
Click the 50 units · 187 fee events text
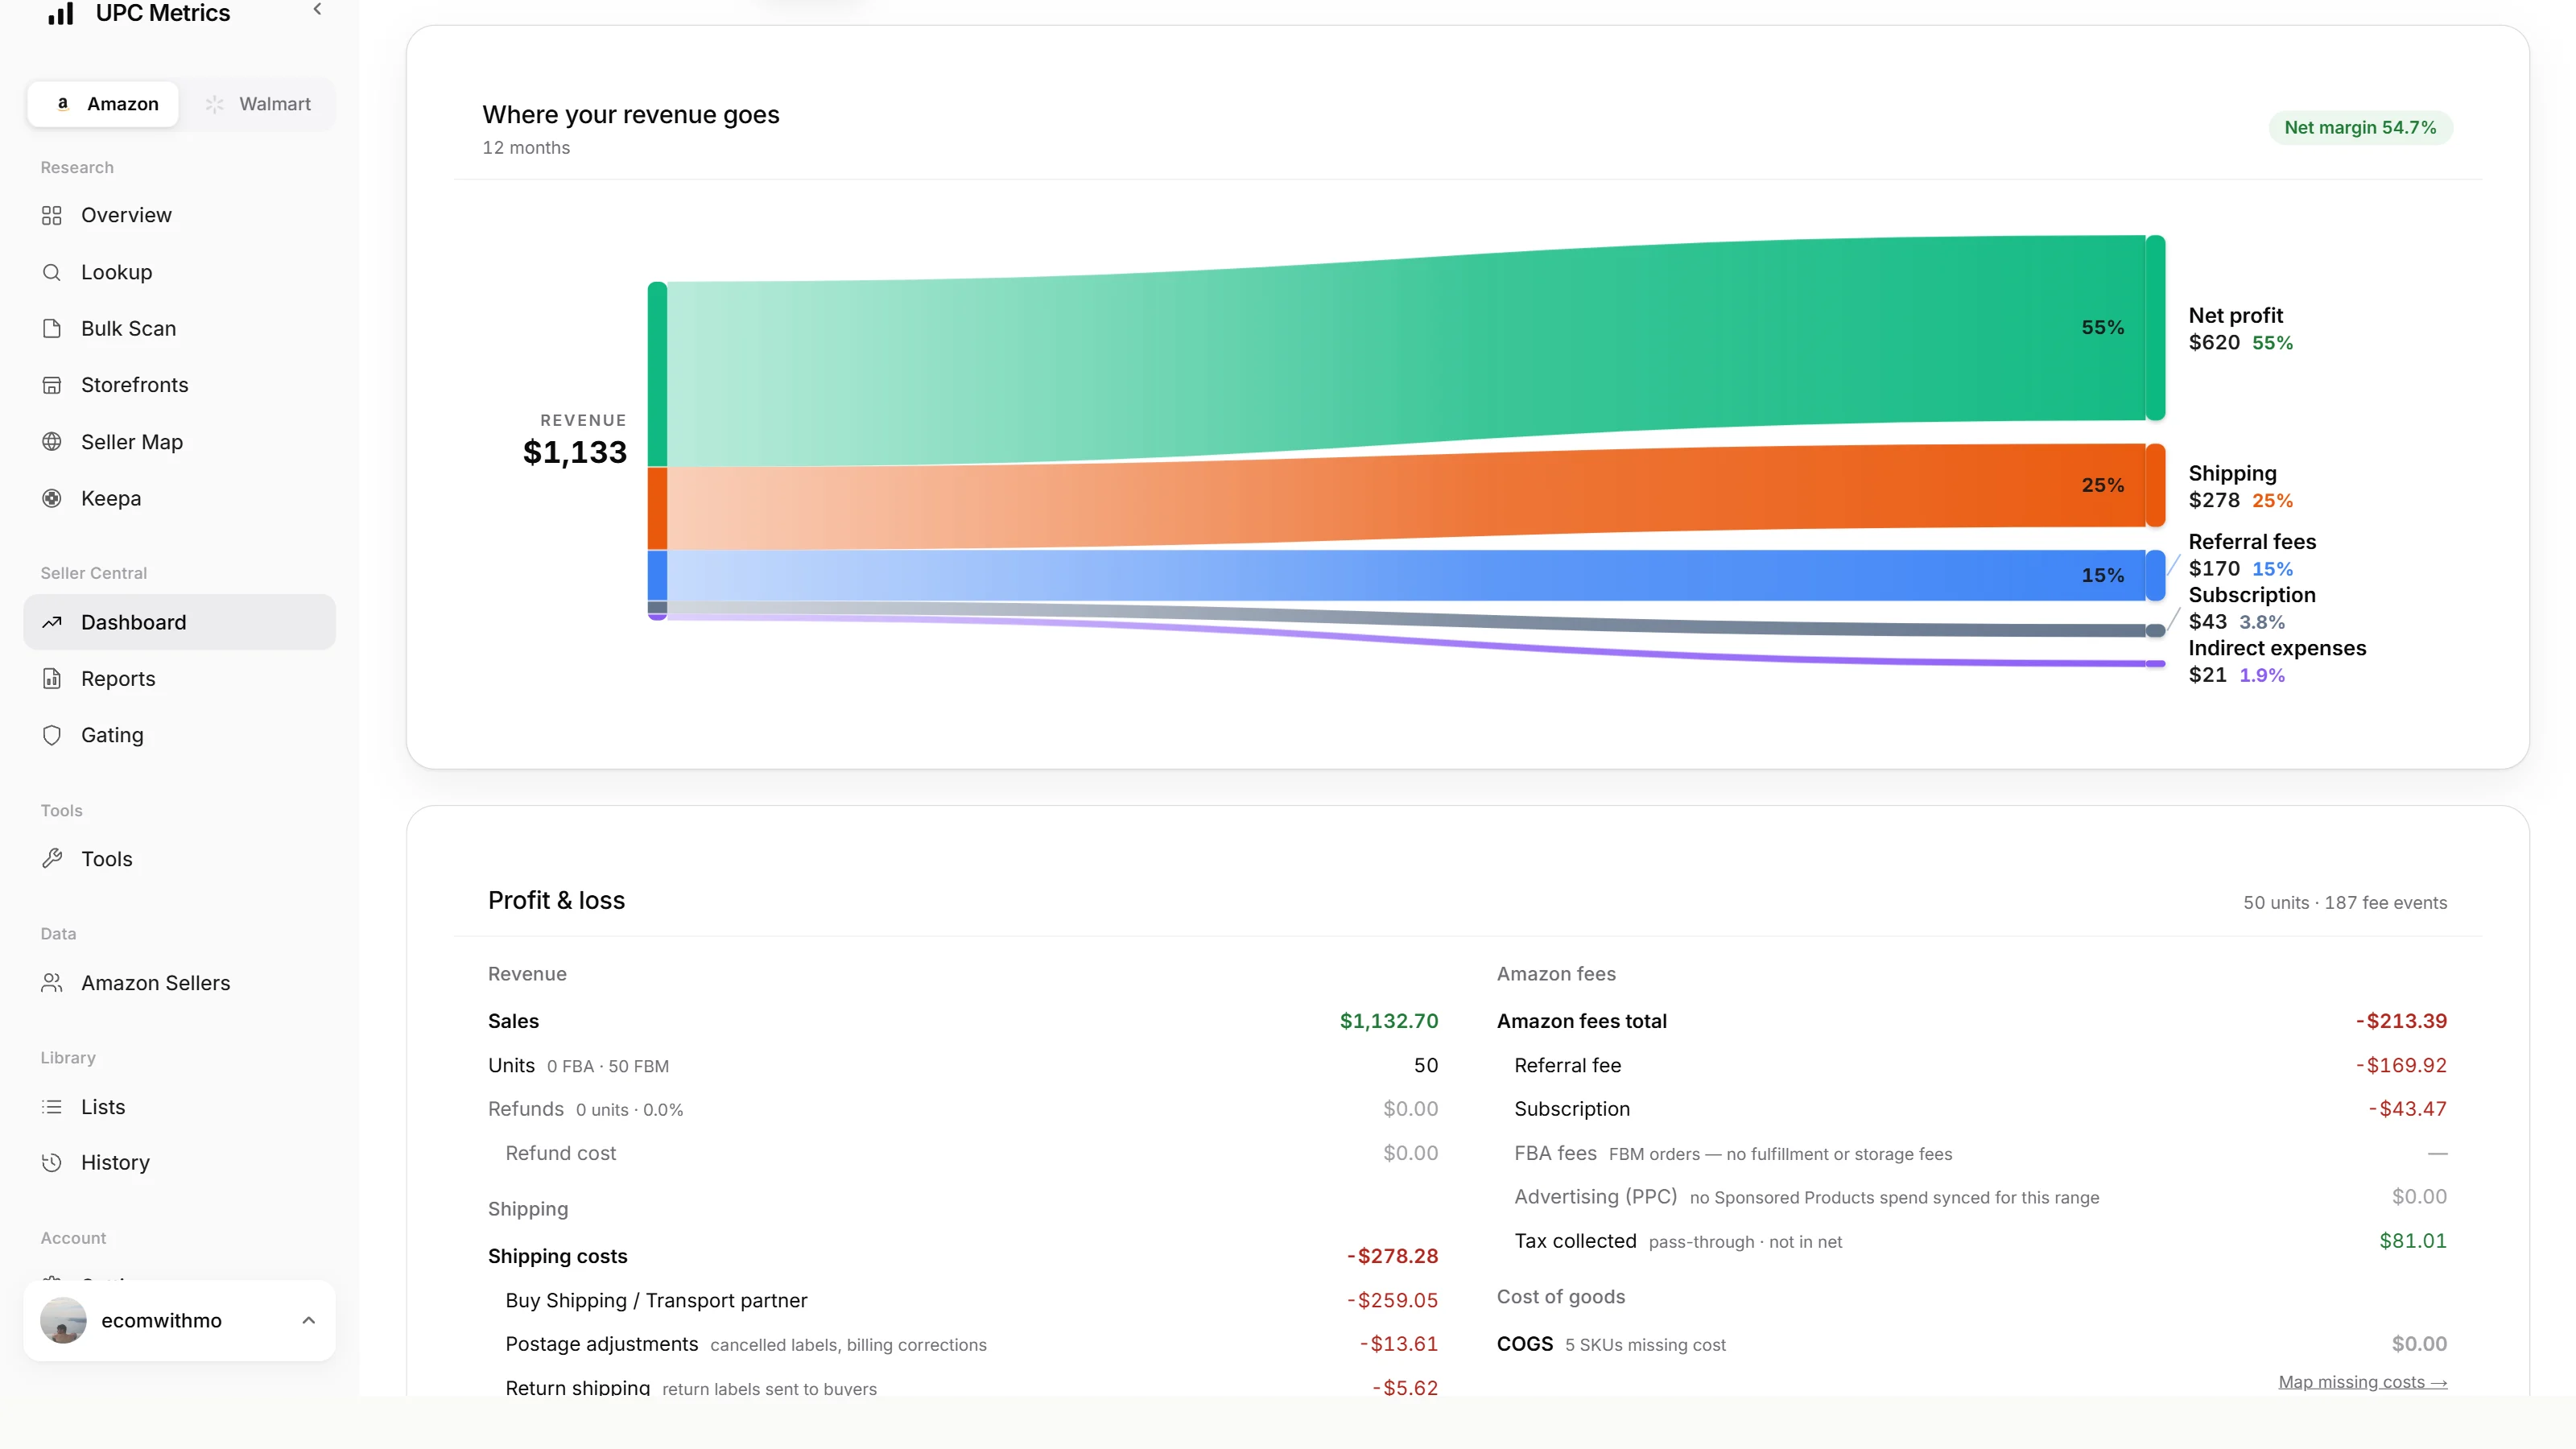pyautogui.click(x=2345, y=902)
